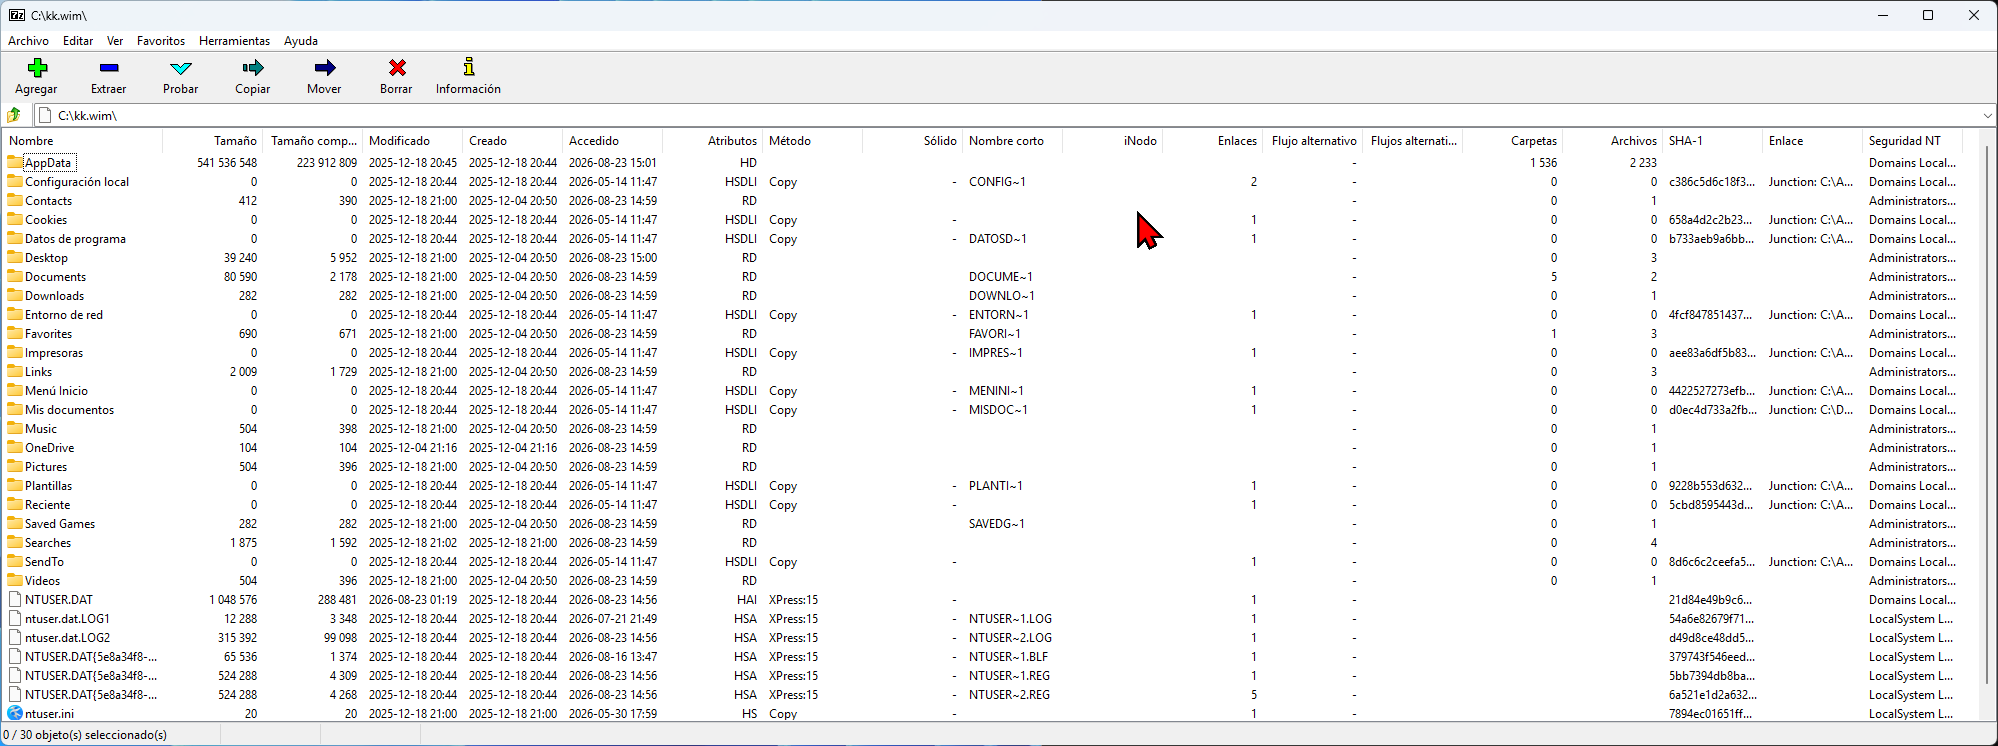Click the short name 'NTUSER~1.BLF'
This screenshot has height=746, width=1998.
coord(1008,657)
